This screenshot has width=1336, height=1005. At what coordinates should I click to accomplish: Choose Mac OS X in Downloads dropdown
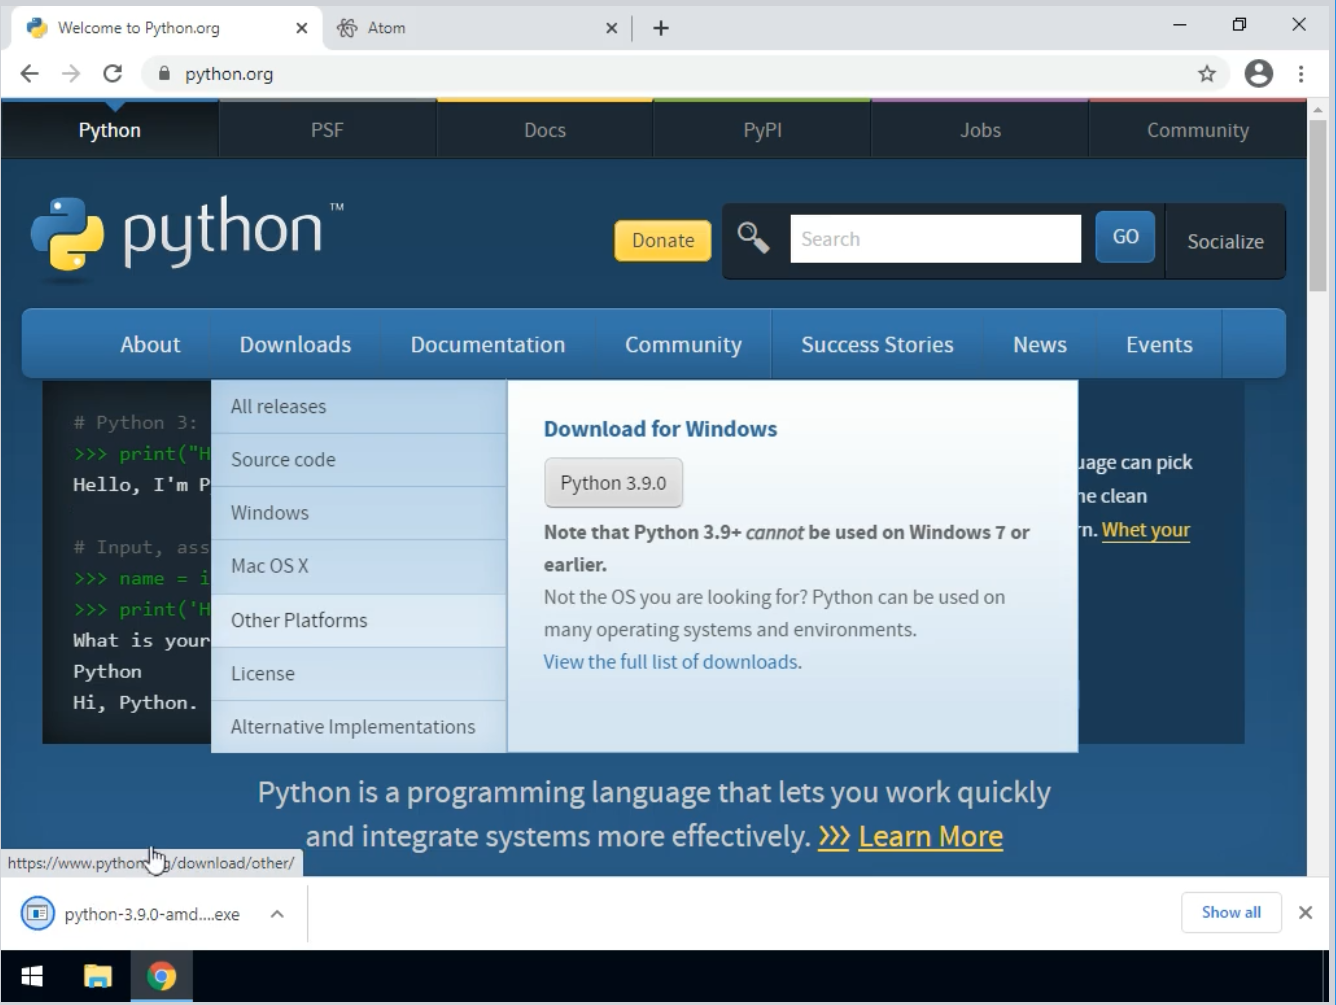359,566
